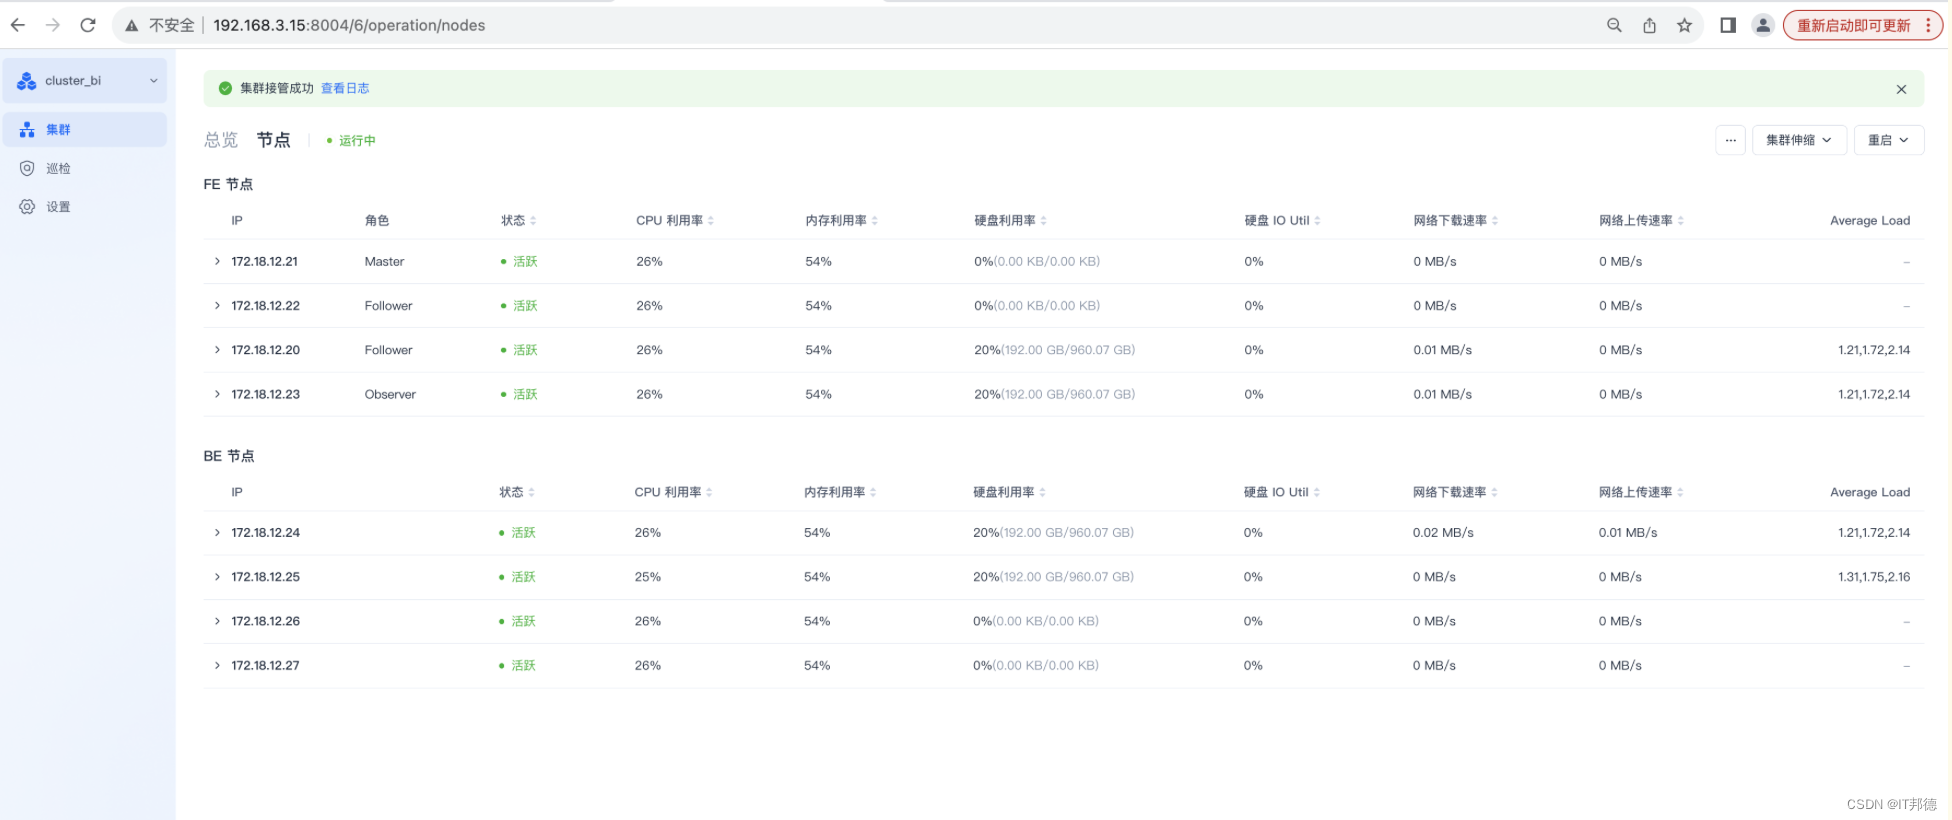Click the share page icon
1952x820 pixels.
tap(1649, 25)
